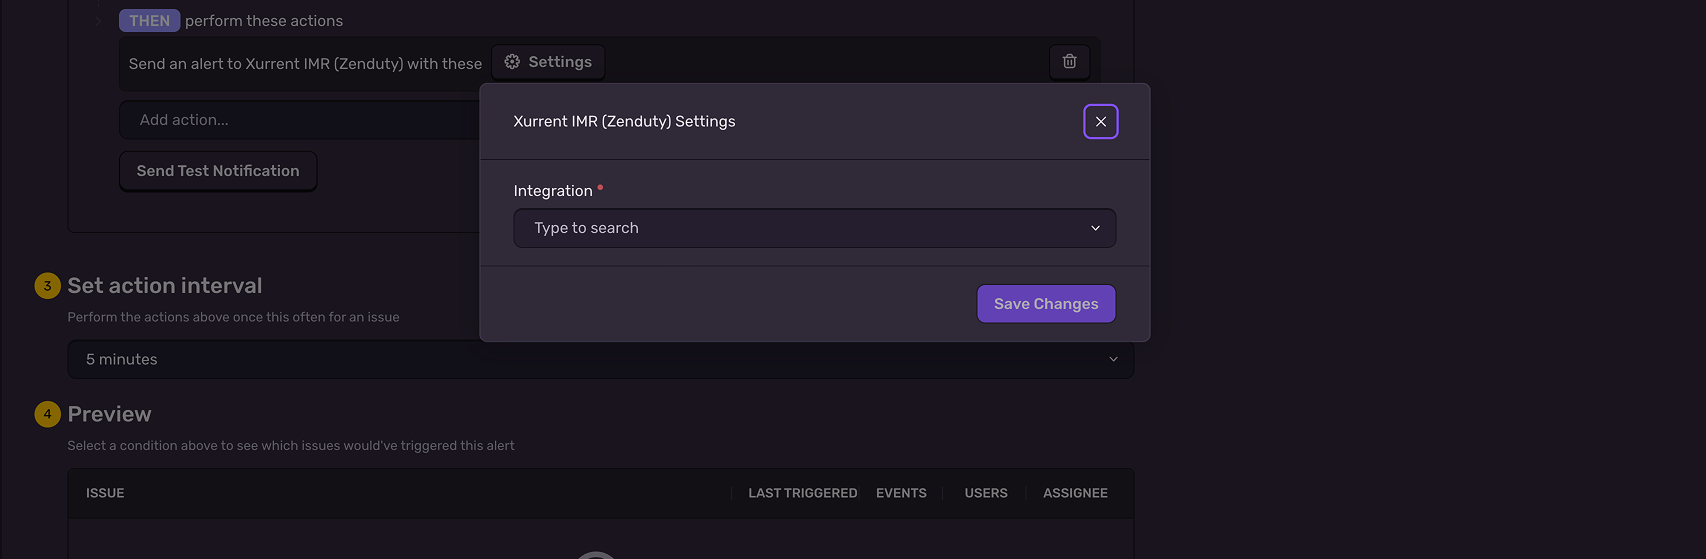
Task: Select the USERS column header
Action: (986, 493)
